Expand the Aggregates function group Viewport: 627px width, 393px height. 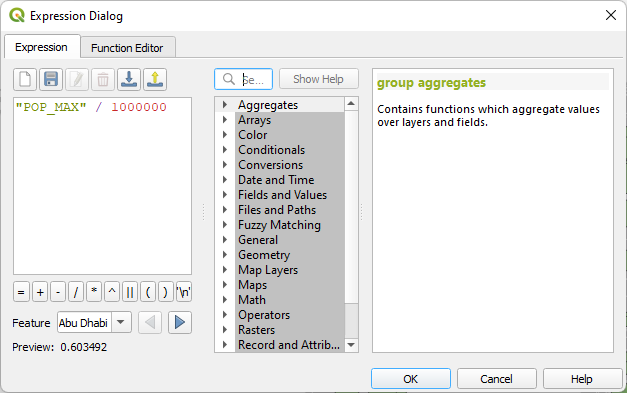pos(225,105)
